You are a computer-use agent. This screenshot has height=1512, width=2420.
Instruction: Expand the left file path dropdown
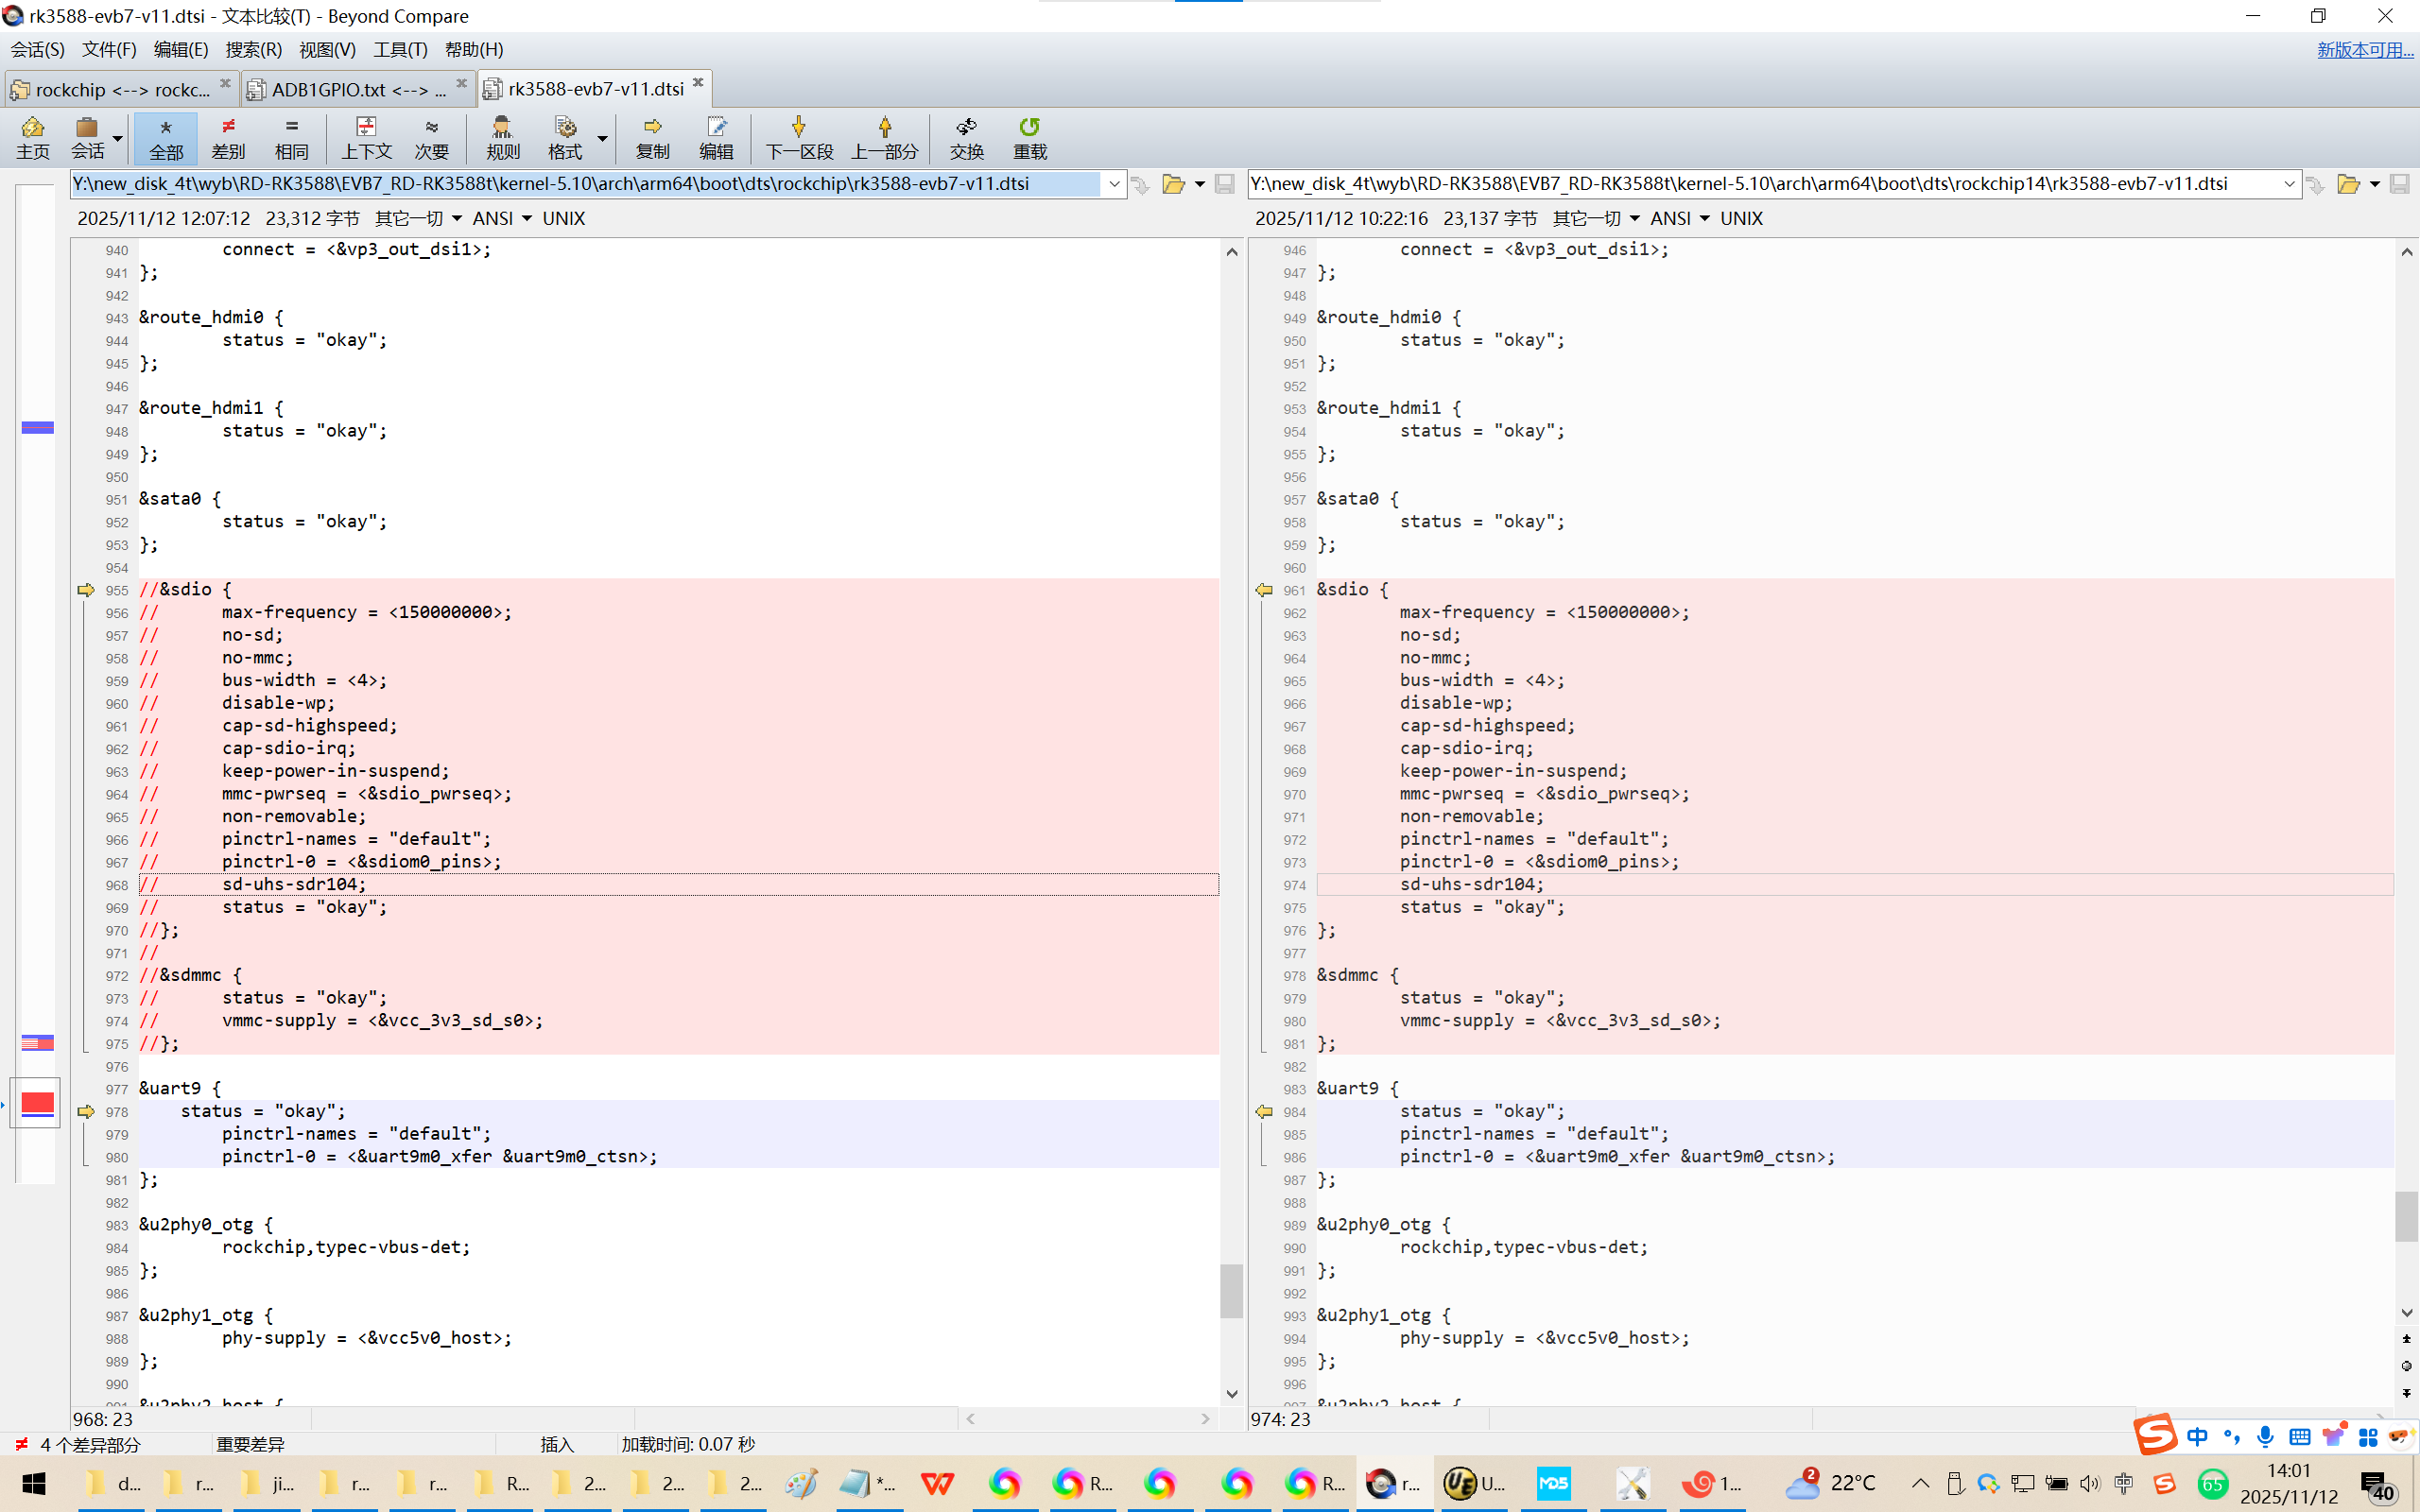click(1113, 184)
